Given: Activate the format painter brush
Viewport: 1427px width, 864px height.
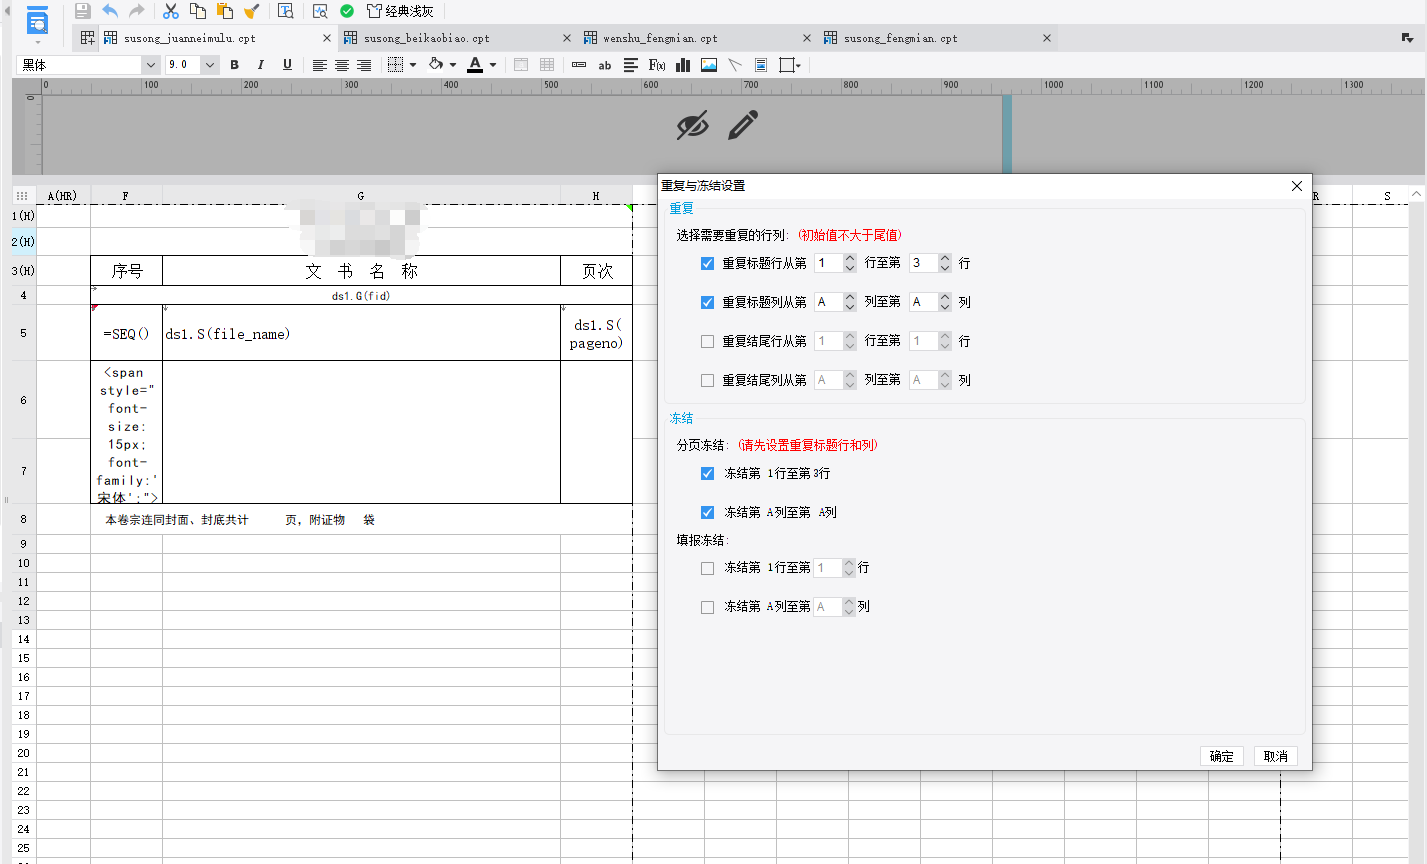Looking at the screenshot, I should click(252, 11).
